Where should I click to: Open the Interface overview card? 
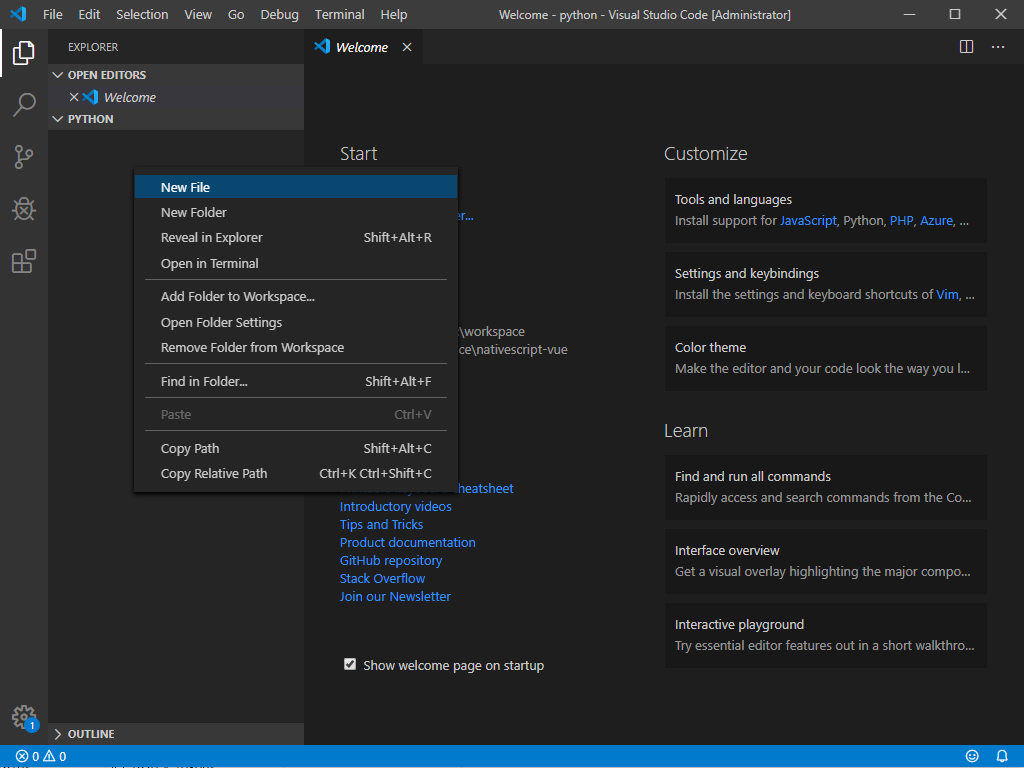coord(825,562)
